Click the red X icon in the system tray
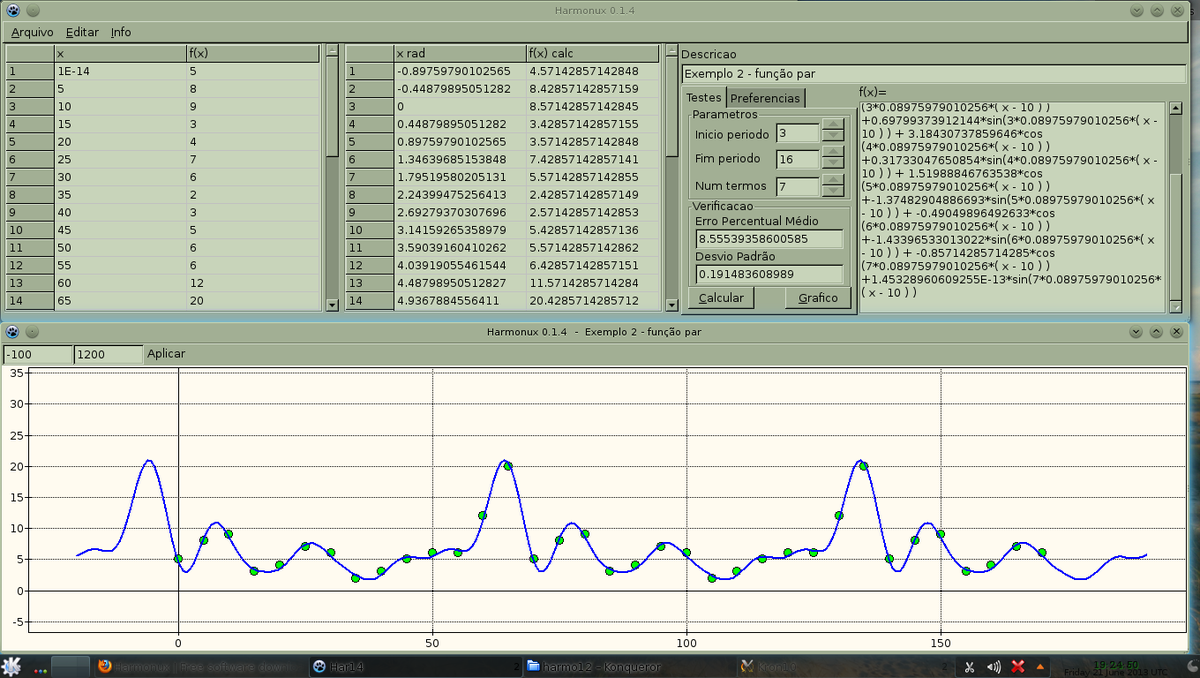 coord(1017,666)
